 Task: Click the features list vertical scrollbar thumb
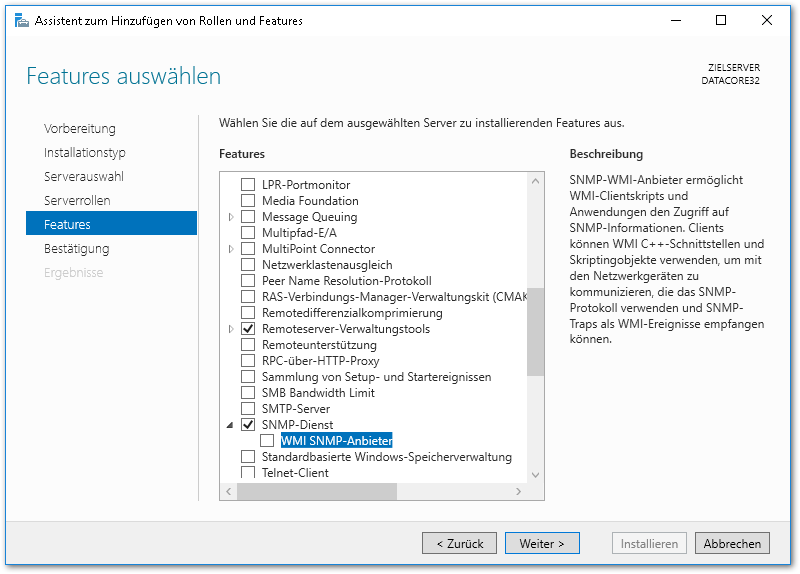(x=535, y=330)
